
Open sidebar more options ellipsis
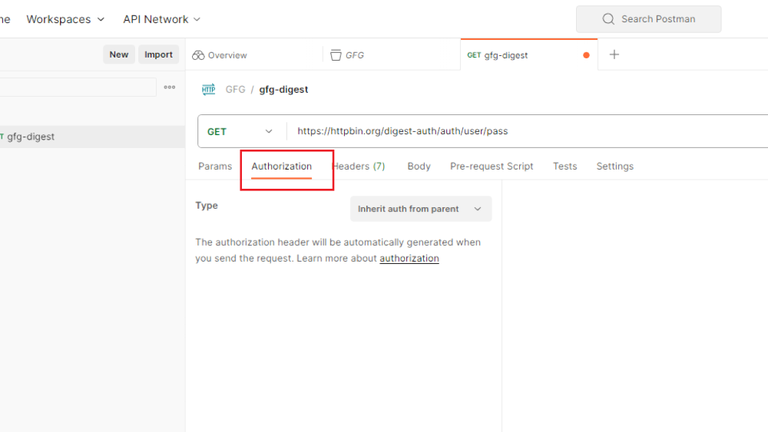tap(169, 87)
